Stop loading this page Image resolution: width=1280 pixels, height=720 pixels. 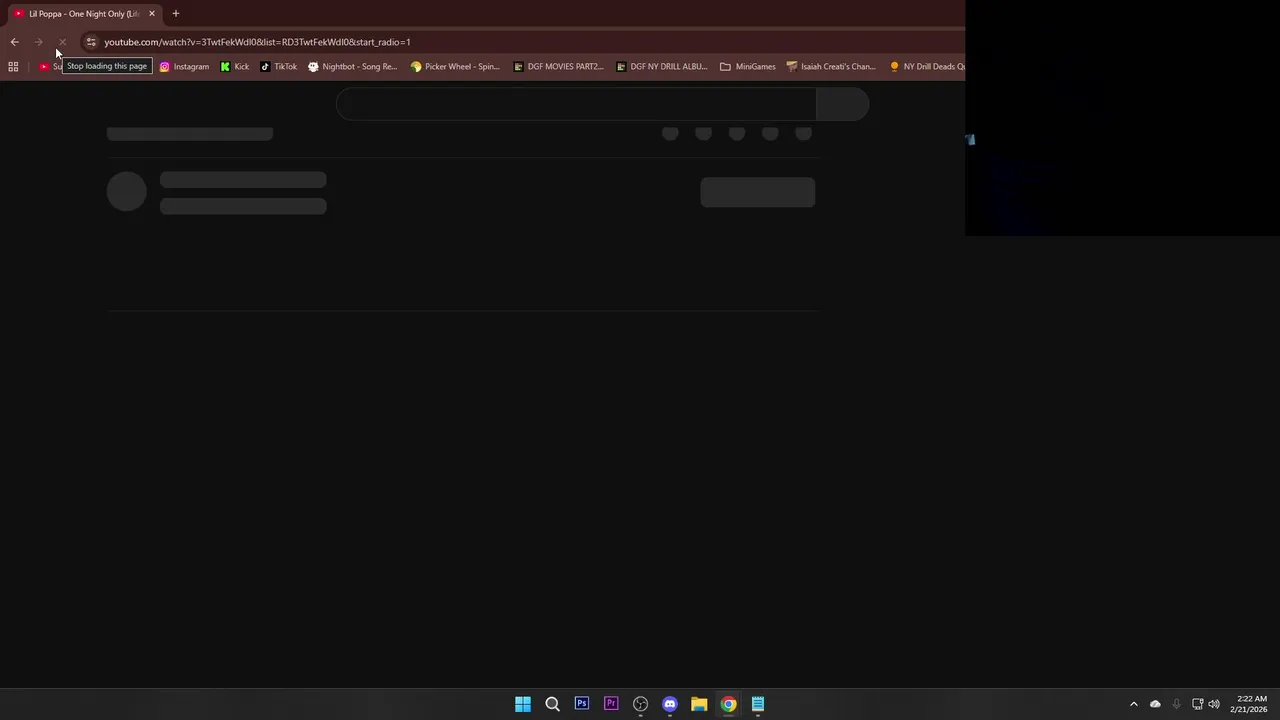point(61,42)
